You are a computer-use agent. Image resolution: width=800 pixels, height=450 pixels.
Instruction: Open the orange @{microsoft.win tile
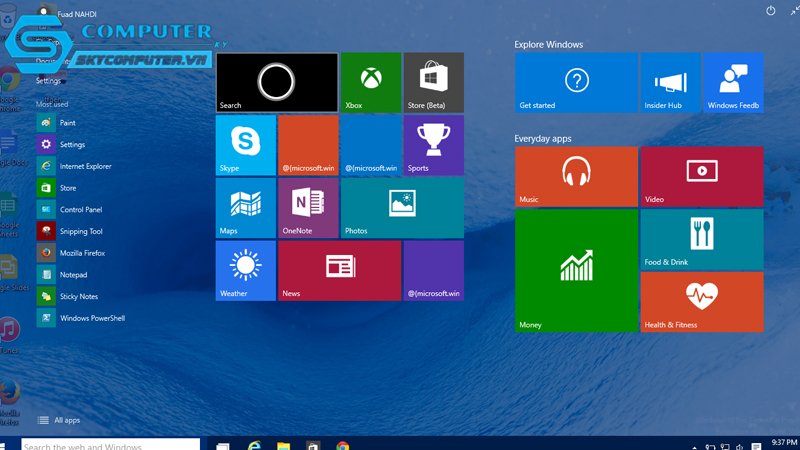pyautogui.click(x=308, y=145)
